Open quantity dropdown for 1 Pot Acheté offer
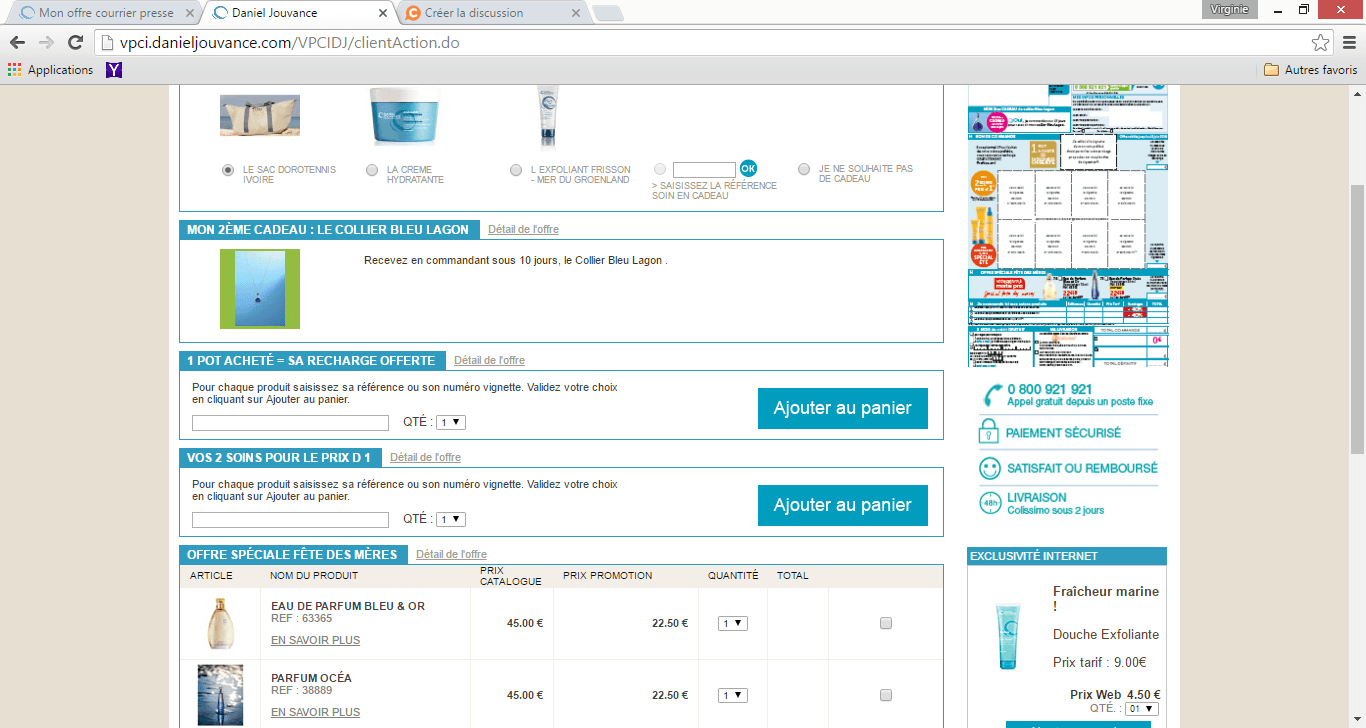Image resolution: width=1366 pixels, height=728 pixels. (x=451, y=423)
